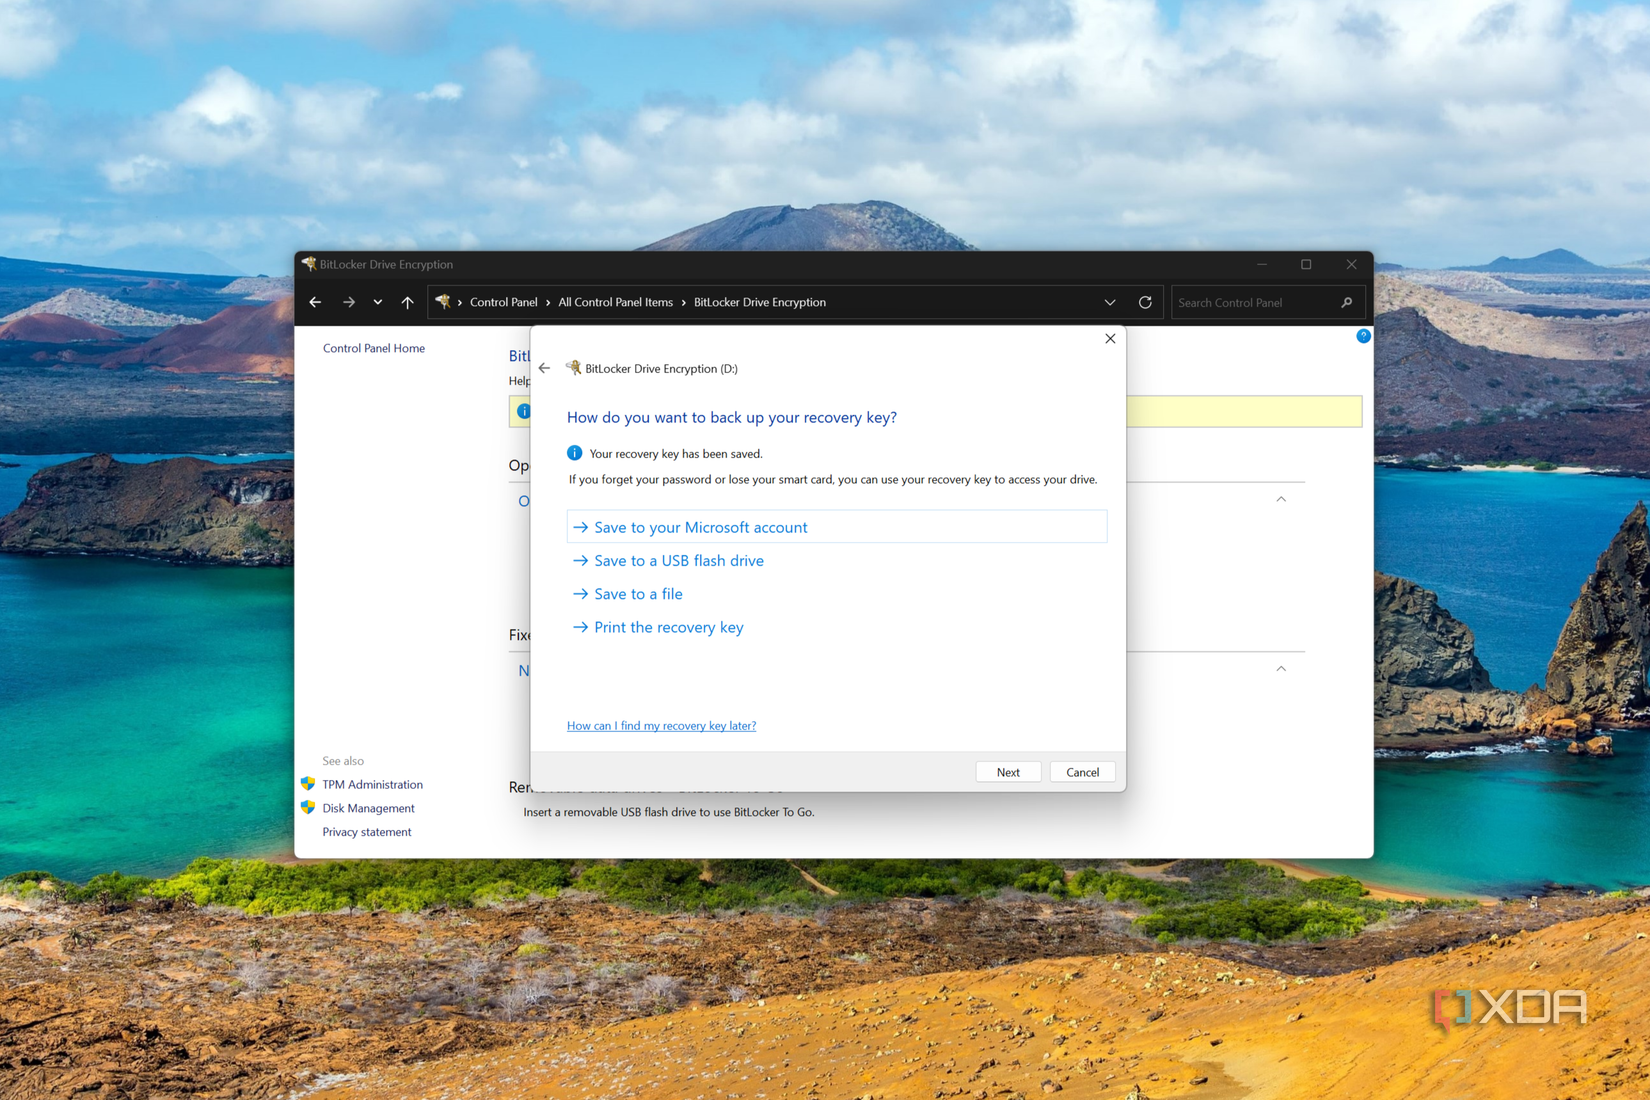The image size is (1650, 1100).
Task: Navigate to All Control Panel Items breadcrumb
Action: tap(615, 302)
